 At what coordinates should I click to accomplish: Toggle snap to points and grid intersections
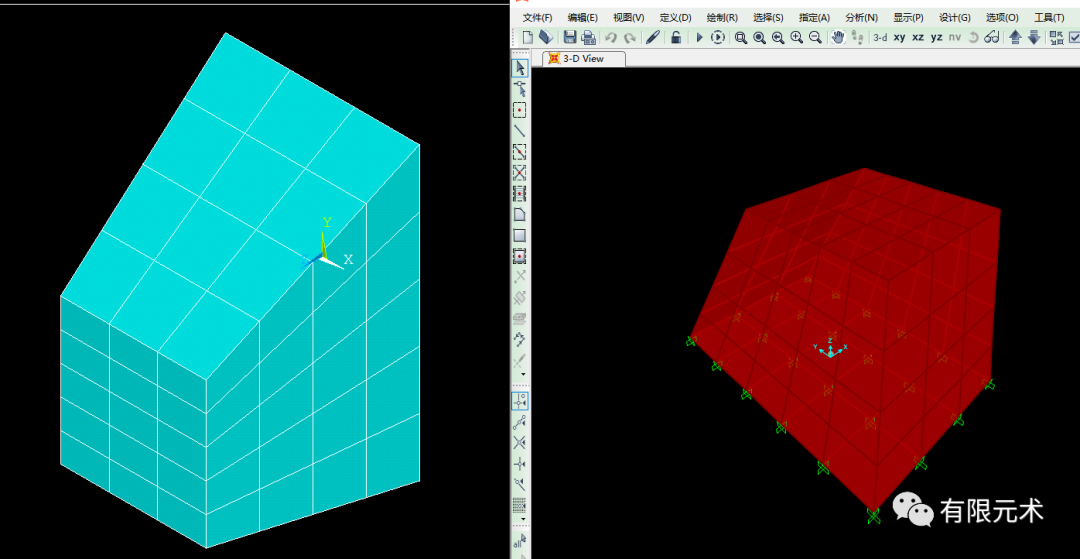tap(520, 400)
